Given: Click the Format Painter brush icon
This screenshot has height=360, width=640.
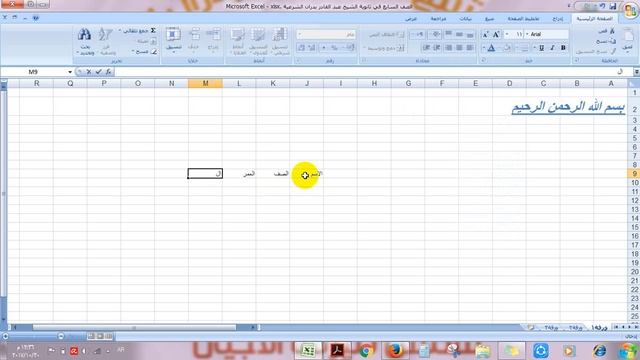Looking at the screenshot, I should tap(612, 51).
